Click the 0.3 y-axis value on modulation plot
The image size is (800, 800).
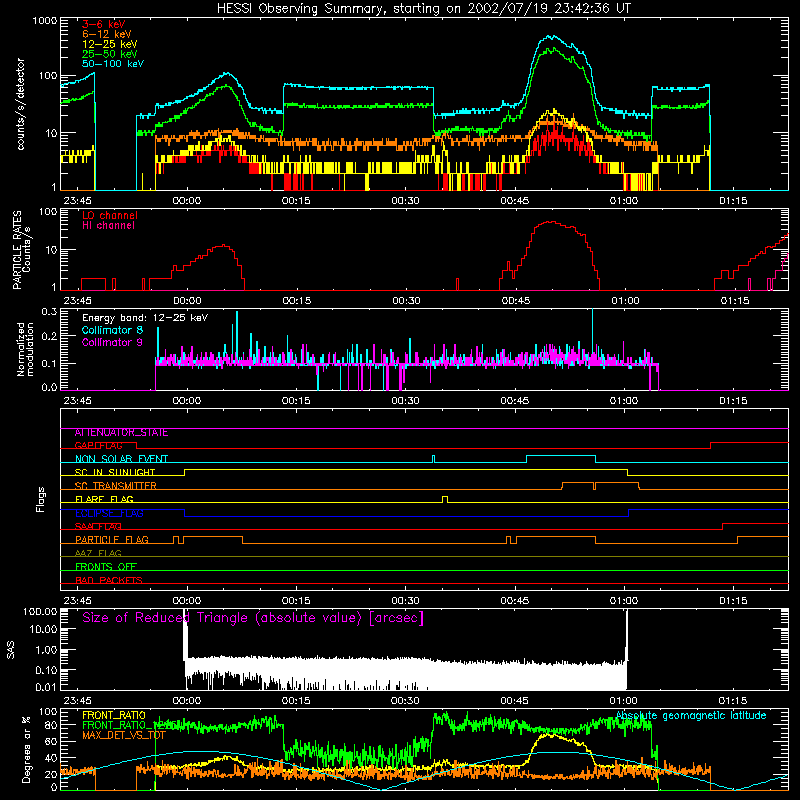click(x=49, y=312)
